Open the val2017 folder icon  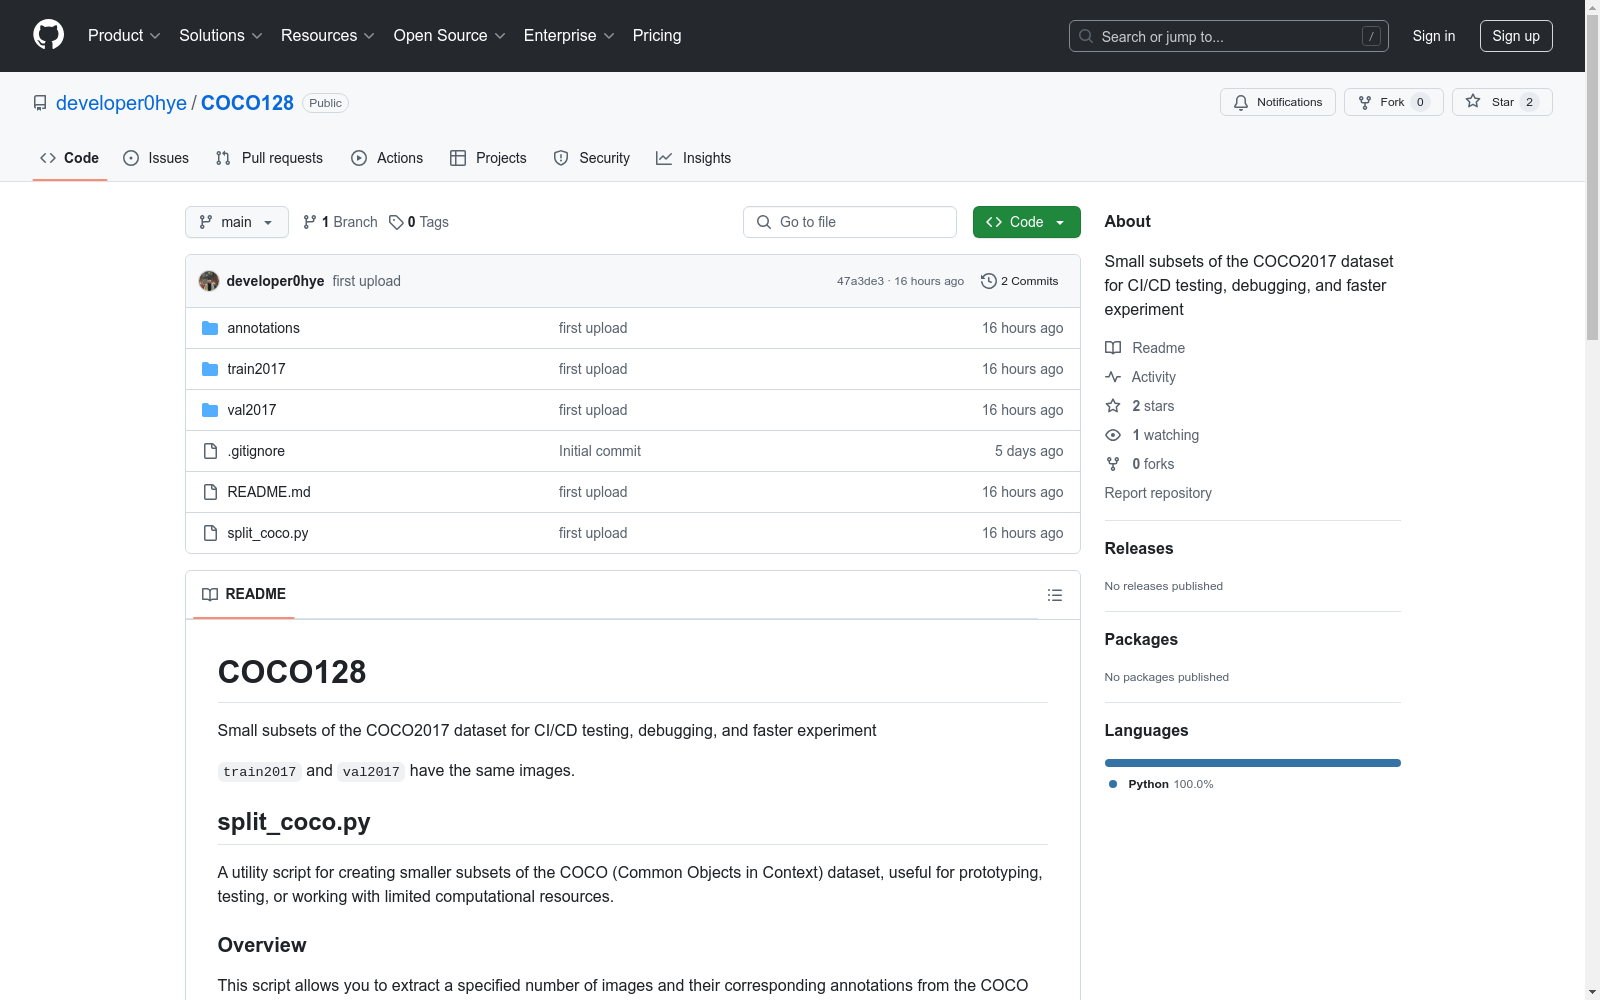tap(210, 410)
